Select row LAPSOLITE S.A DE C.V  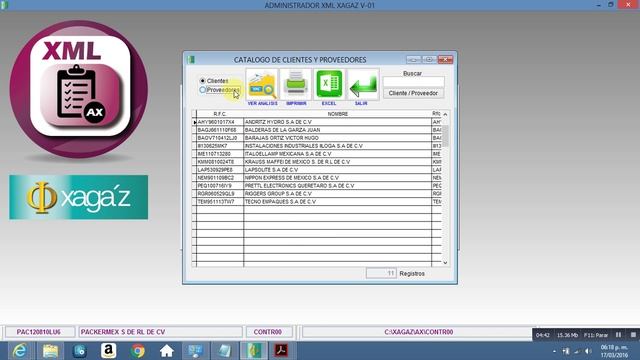click(316, 169)
